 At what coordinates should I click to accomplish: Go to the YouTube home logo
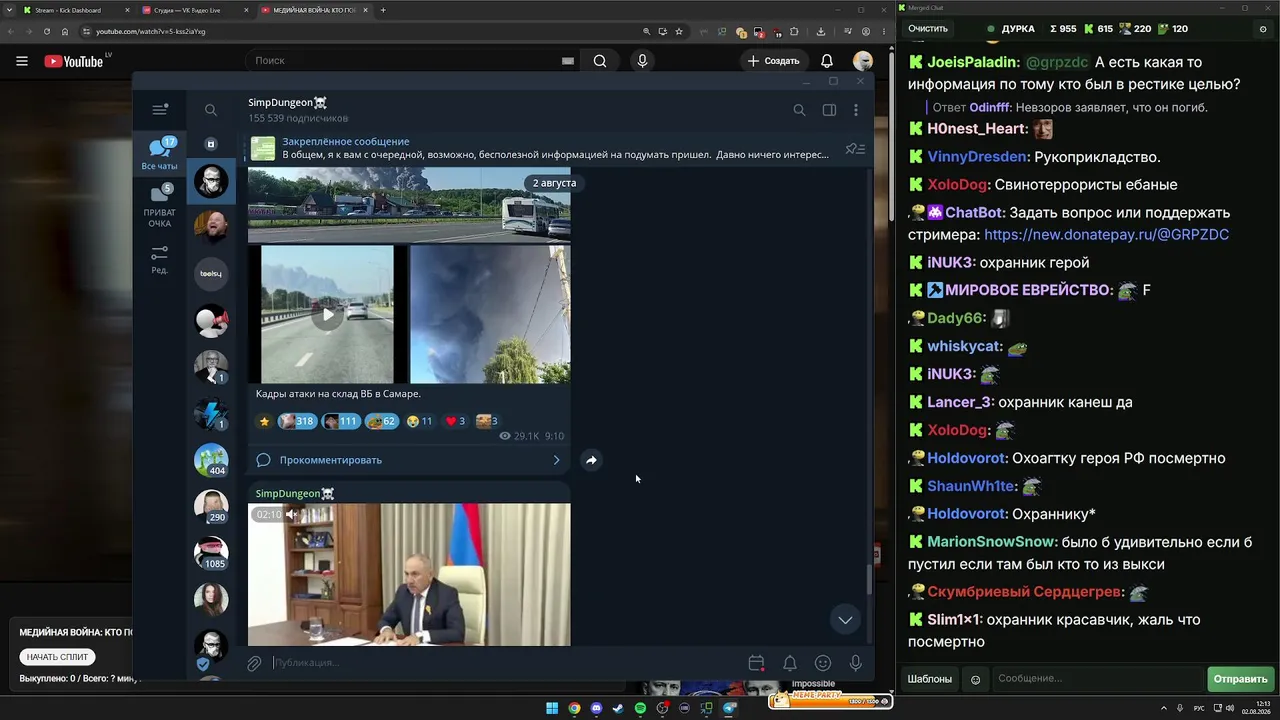coord(74,61)
